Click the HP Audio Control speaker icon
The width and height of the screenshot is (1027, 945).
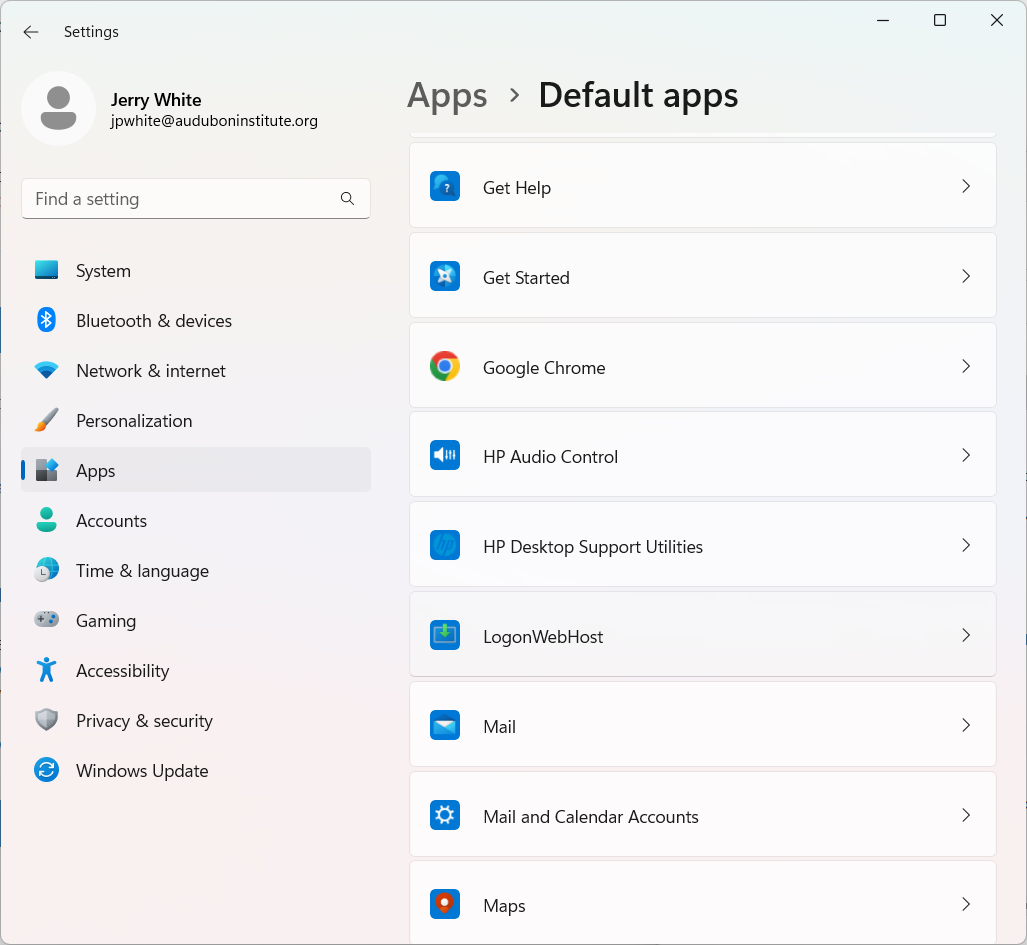(445, 455)
